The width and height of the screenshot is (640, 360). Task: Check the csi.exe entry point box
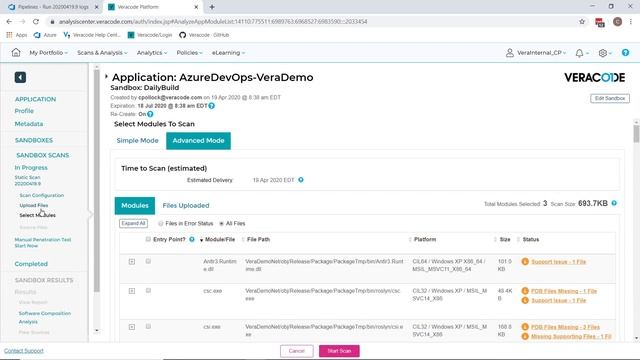[x=148, y=327]
